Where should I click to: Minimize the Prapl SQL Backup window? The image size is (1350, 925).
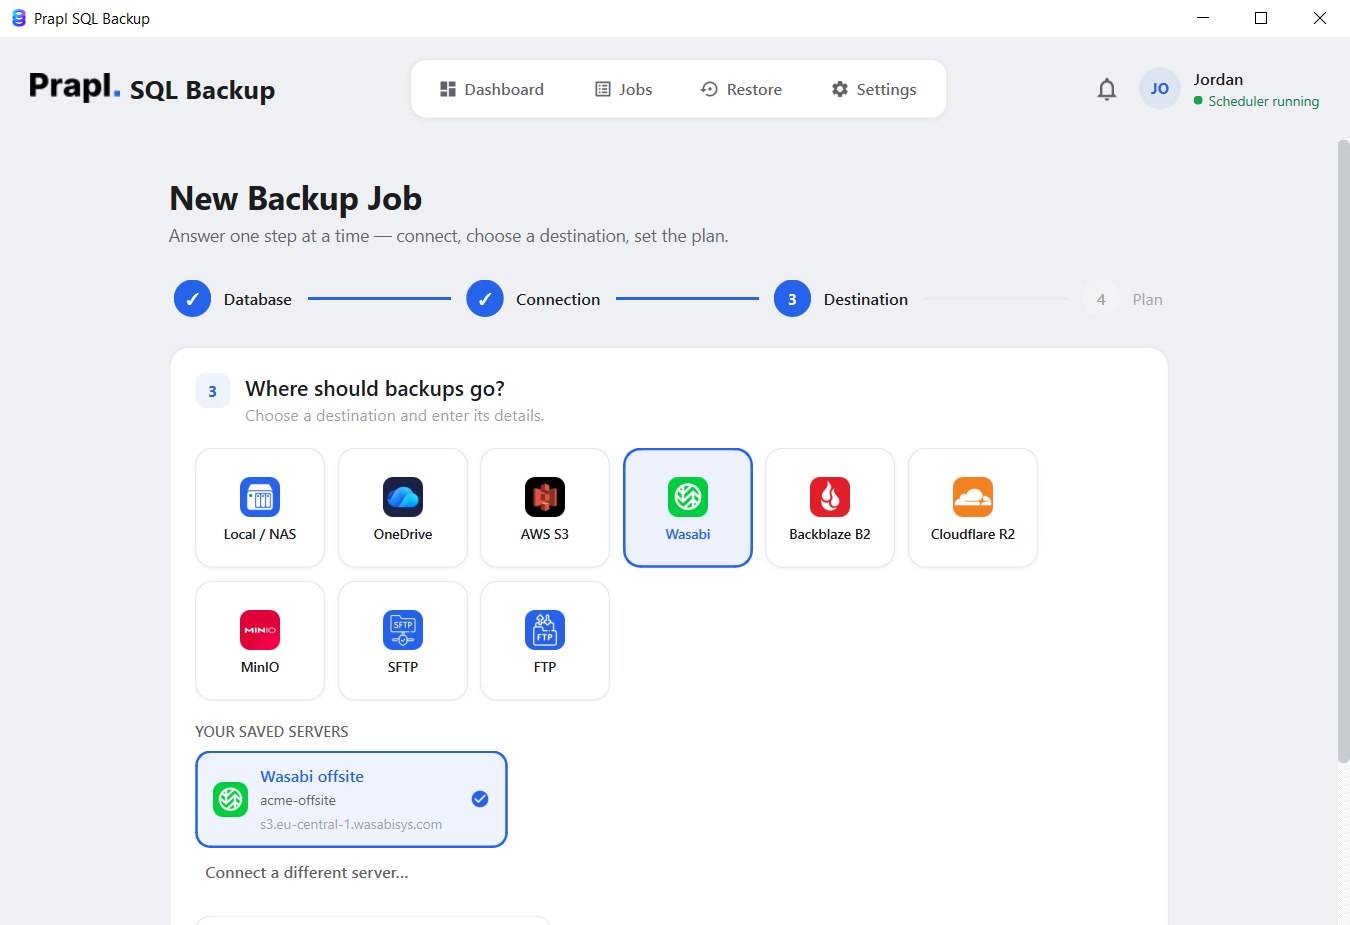[1203, 18]
